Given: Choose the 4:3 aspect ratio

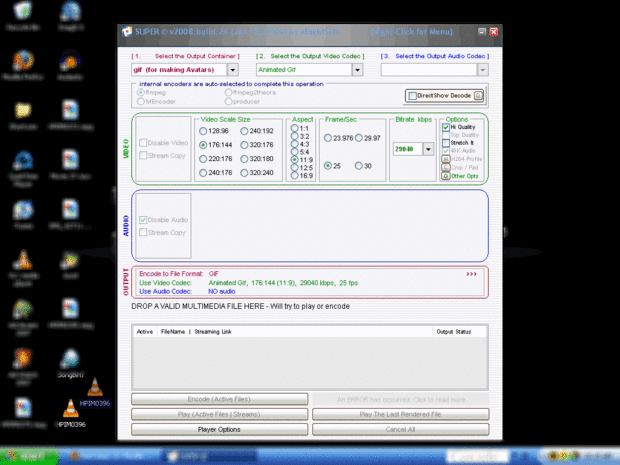Looking at the screenshot, I should (294, 144).
